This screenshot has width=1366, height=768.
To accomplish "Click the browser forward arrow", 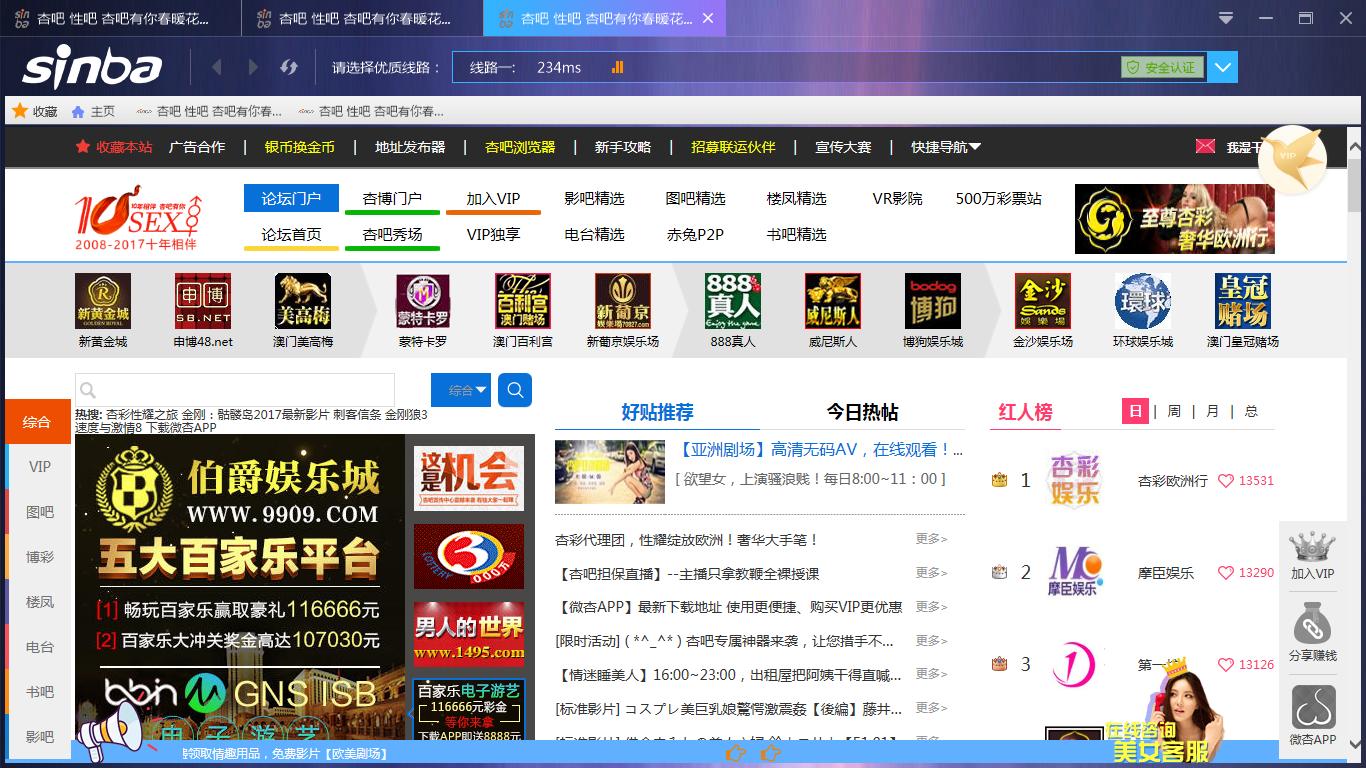I will [253, 67].
